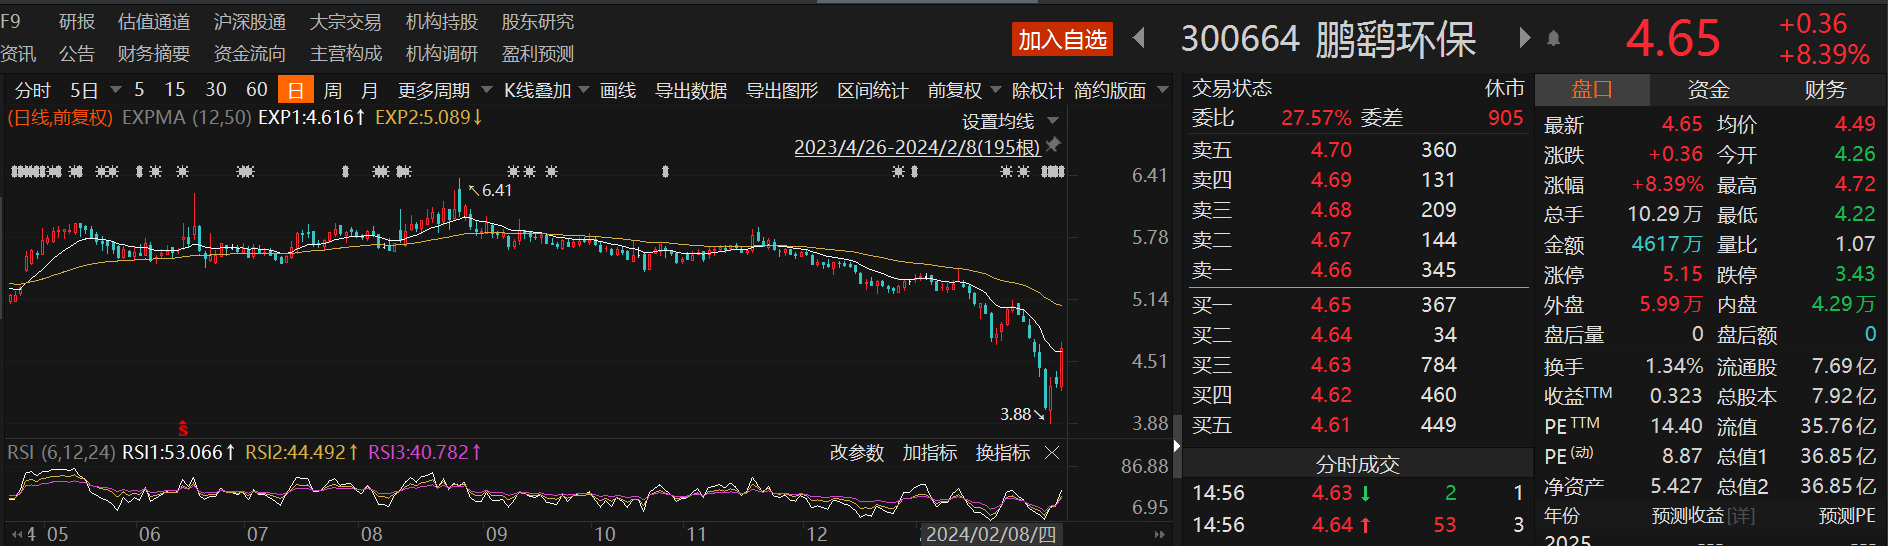Collapse side panel with white triangle arrow
The width and height of the screenshot is (1888, 546).
coord(1177,445)
